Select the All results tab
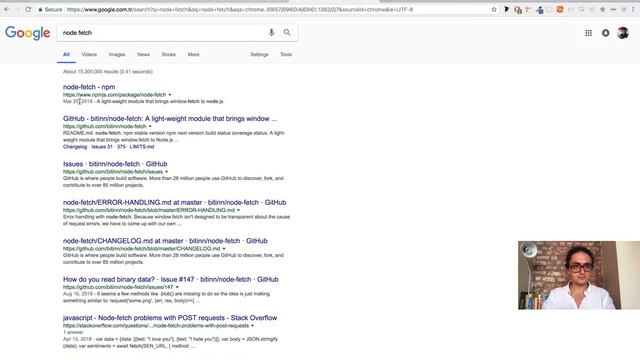640x360 pixels. [x=66, y=54]
